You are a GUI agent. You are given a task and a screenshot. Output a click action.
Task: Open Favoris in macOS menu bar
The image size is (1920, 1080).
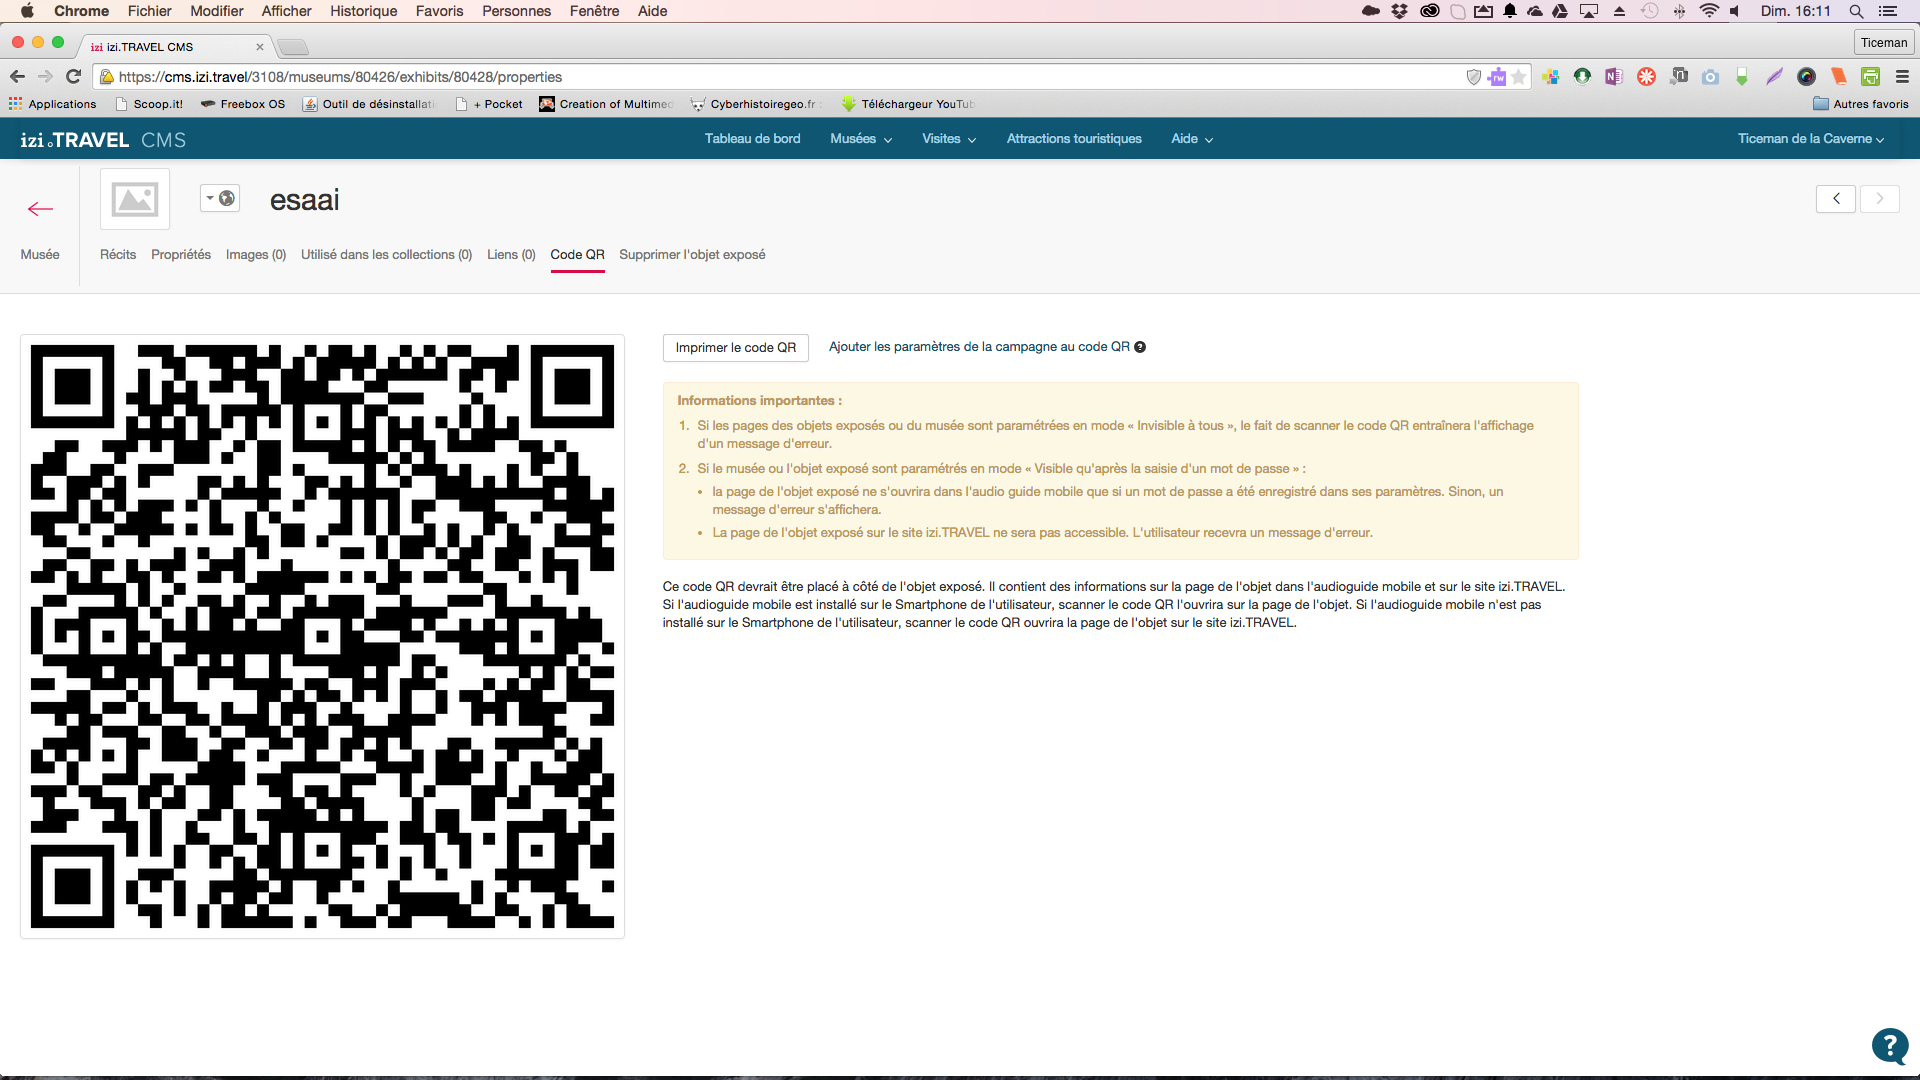[x=439, y=11]
